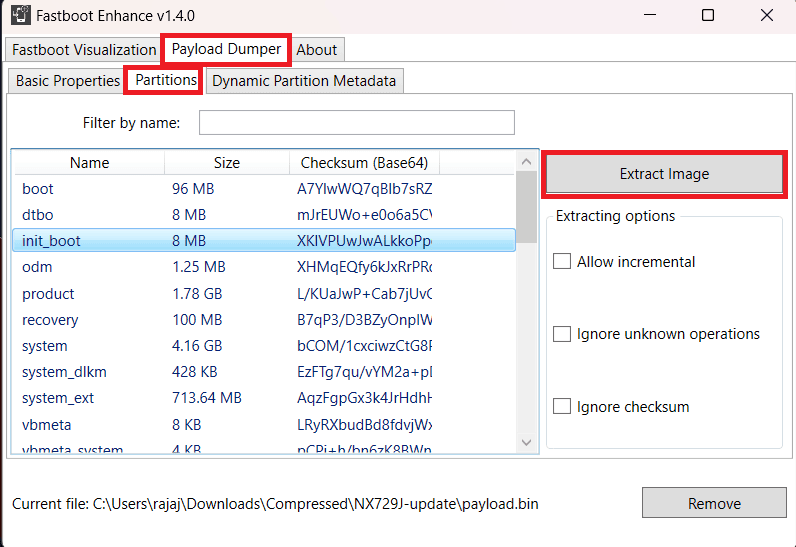Screen dimensions: 796x547
Task: Click checksum starting with A7YlwWQ7
Action: coord(364,189)
